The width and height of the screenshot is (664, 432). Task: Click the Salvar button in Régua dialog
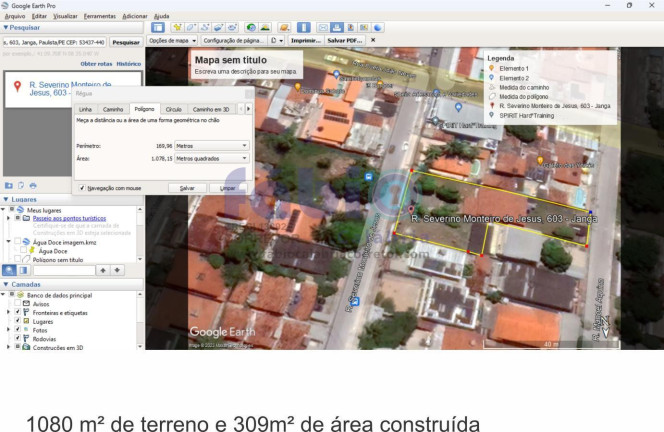(x=187, y=188)
